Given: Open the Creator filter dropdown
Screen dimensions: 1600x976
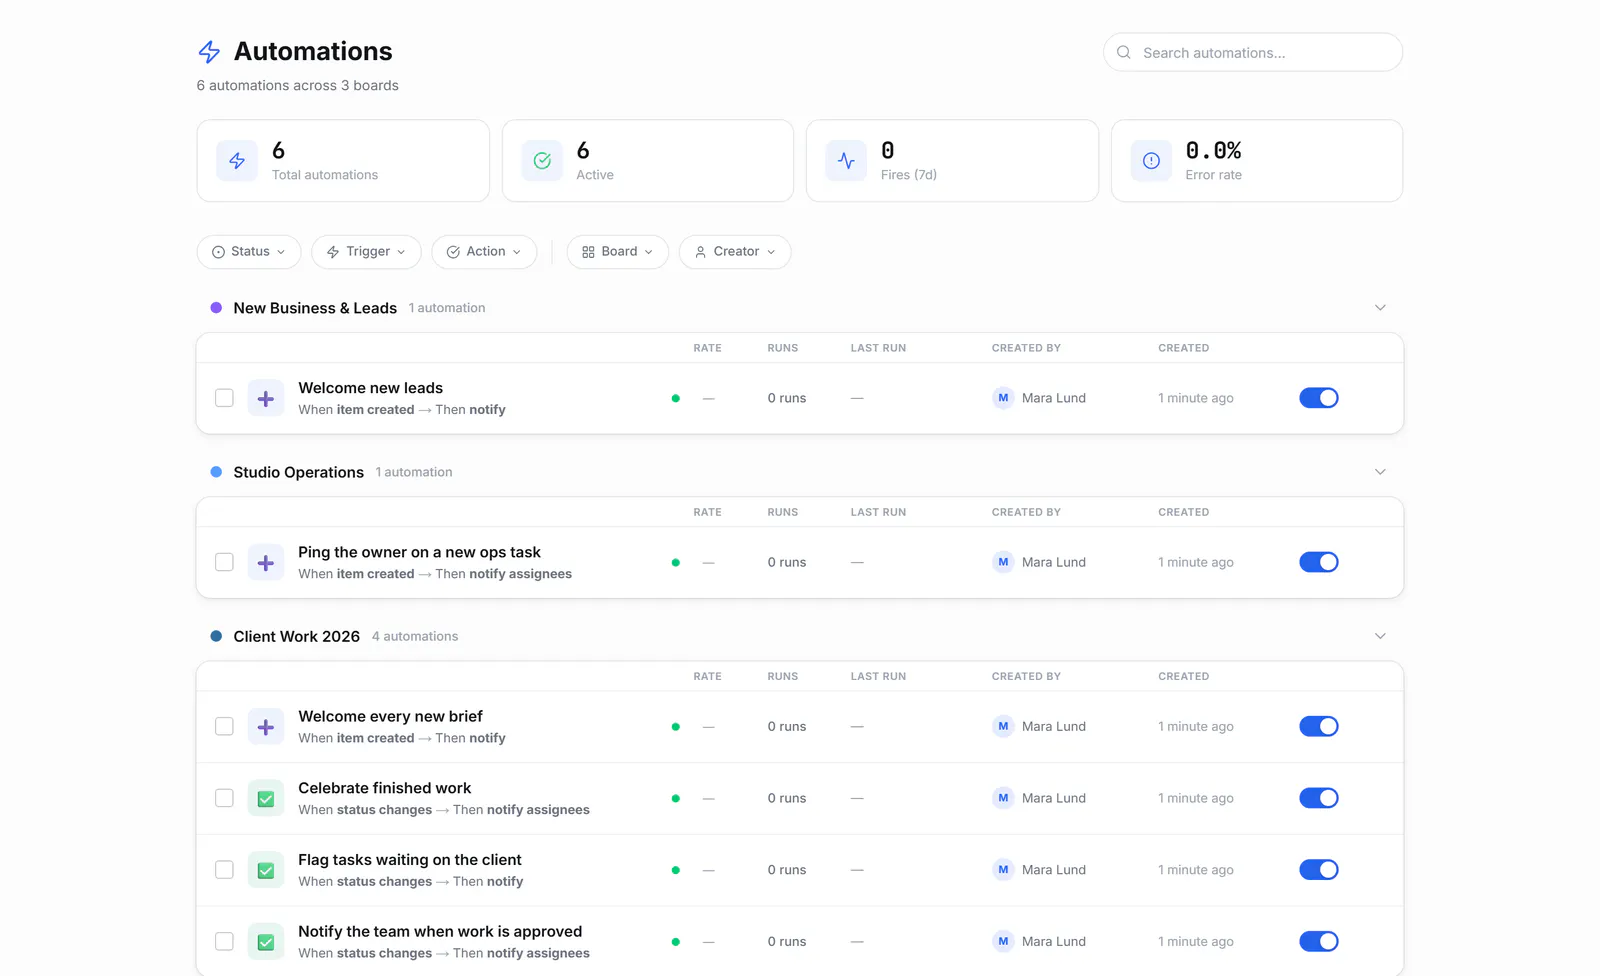Looking at the screenshot, I should tap(735, 252).
